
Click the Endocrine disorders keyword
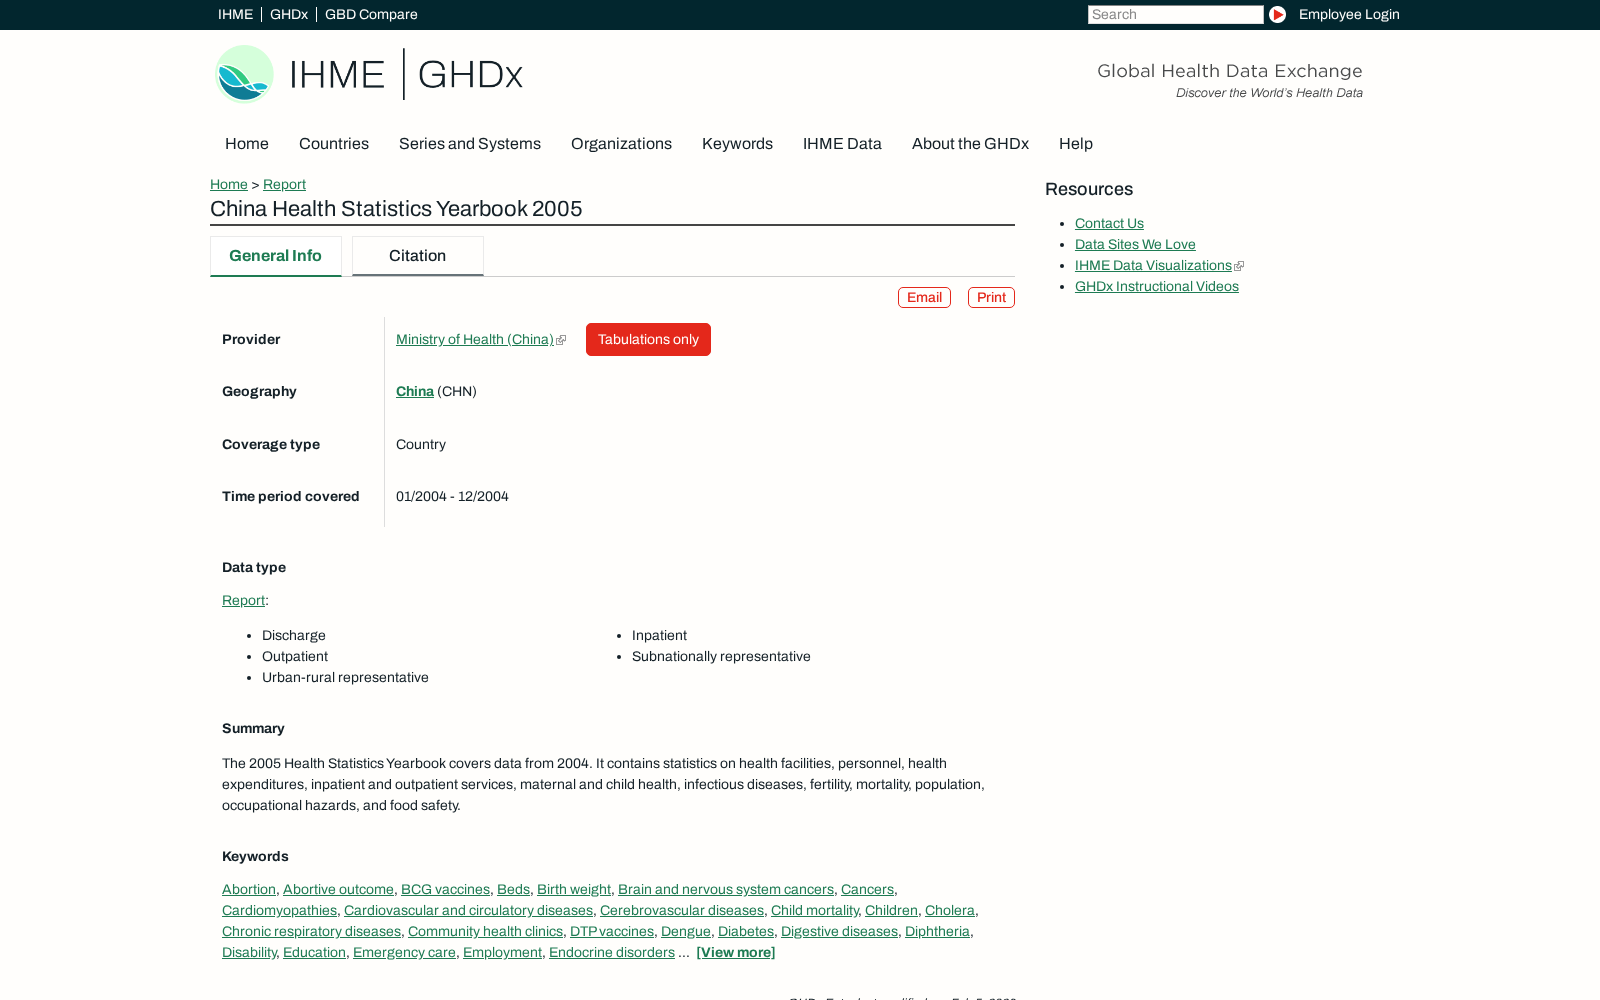[612, 952]
